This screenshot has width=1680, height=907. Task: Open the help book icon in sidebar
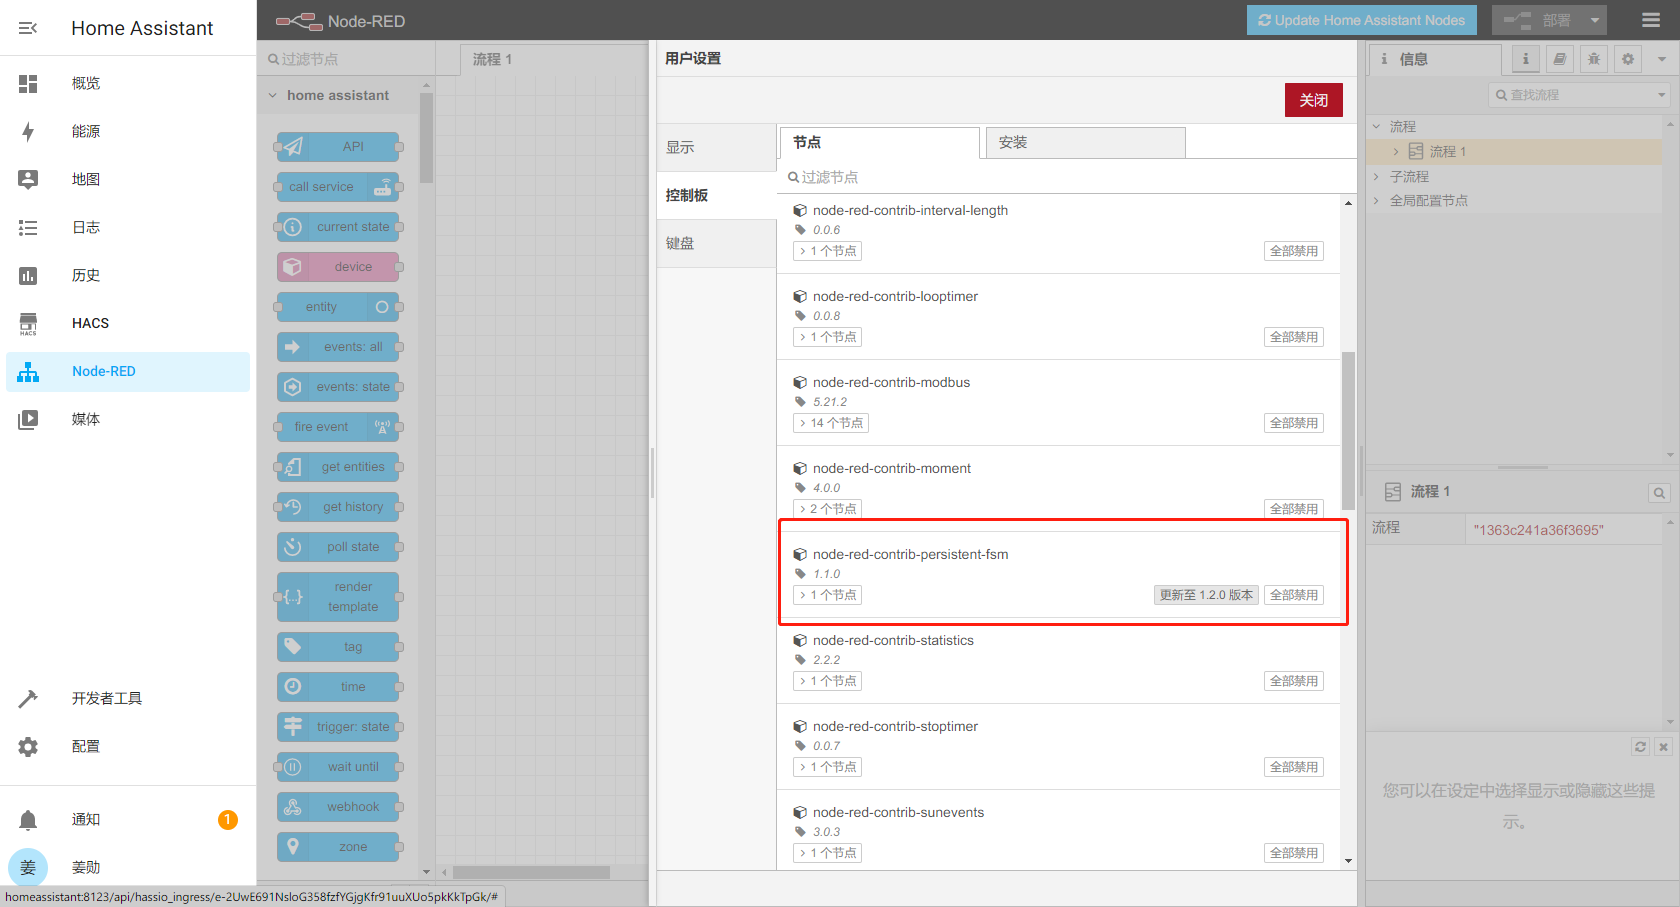coord(1560,59)
